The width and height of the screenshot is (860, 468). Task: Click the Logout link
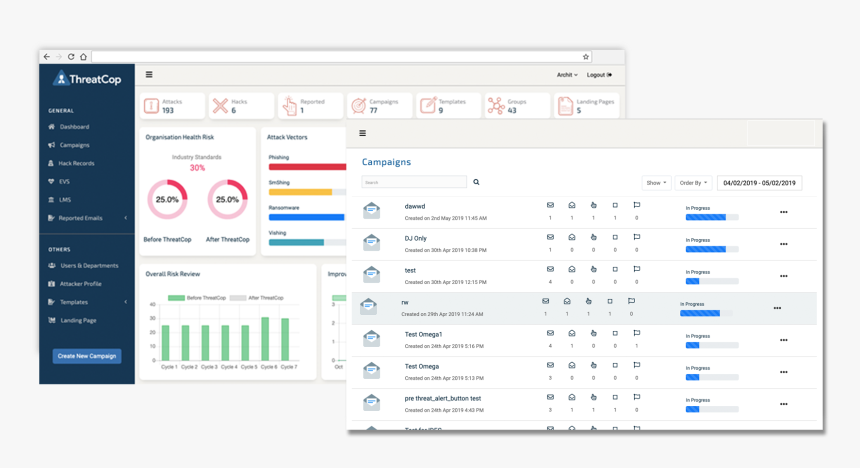pyautogui.click(x=599, y=75)
